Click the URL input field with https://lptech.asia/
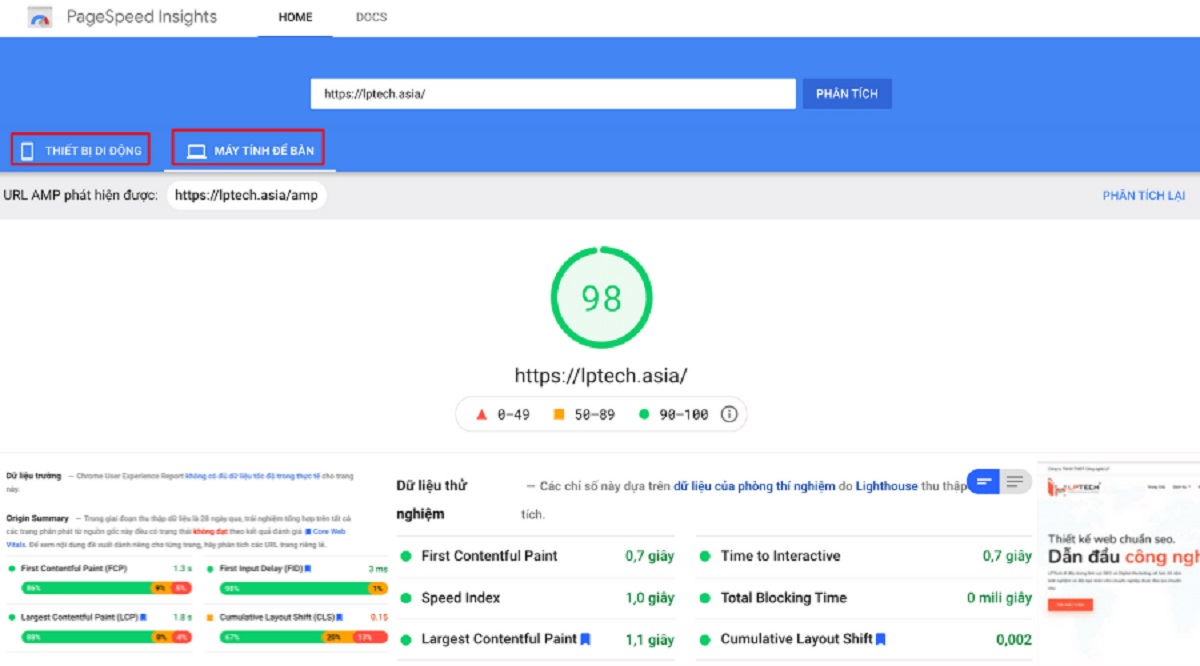The height and width of the screenshot is (666, 1200). click(x=553, y=94)
